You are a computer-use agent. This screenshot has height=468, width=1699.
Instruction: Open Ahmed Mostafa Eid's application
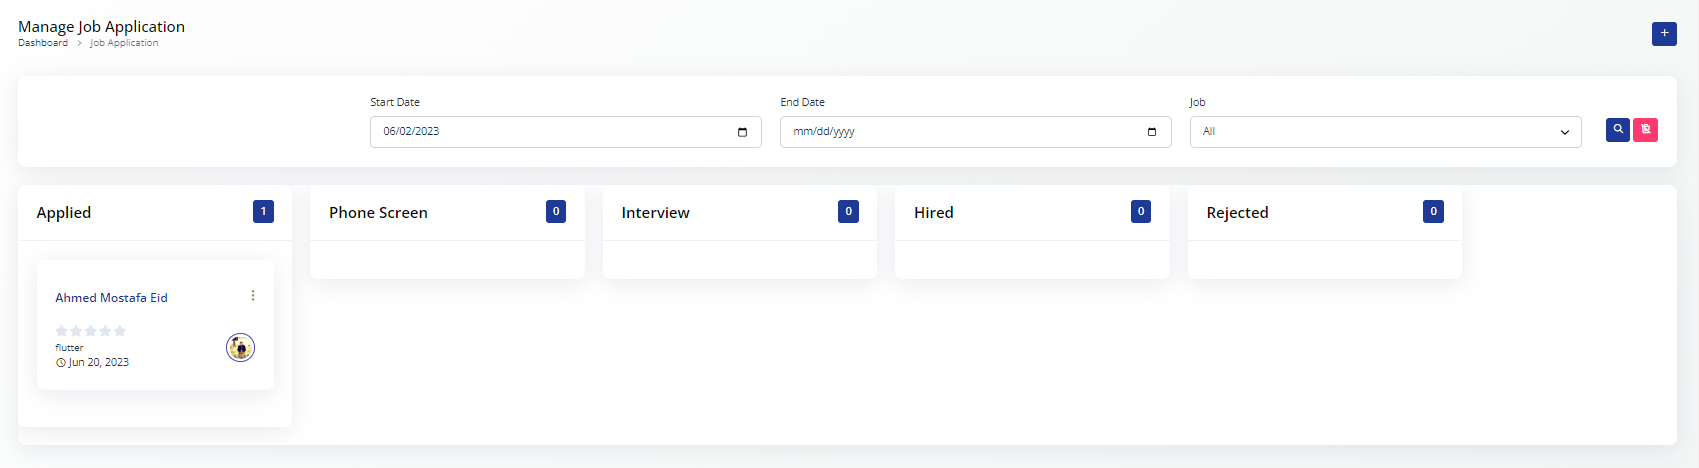coord(111,298)
